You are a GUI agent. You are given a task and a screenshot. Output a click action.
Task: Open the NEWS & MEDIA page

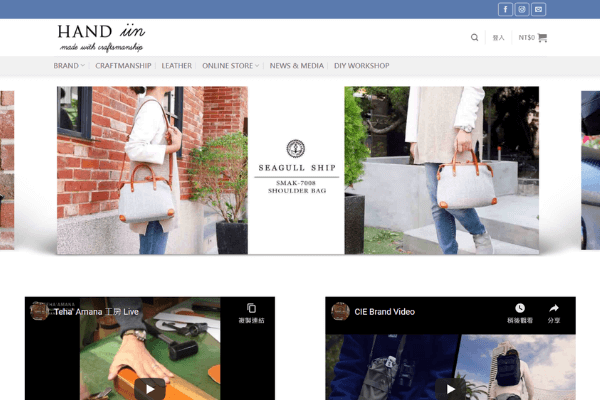(x=297, y=65)
